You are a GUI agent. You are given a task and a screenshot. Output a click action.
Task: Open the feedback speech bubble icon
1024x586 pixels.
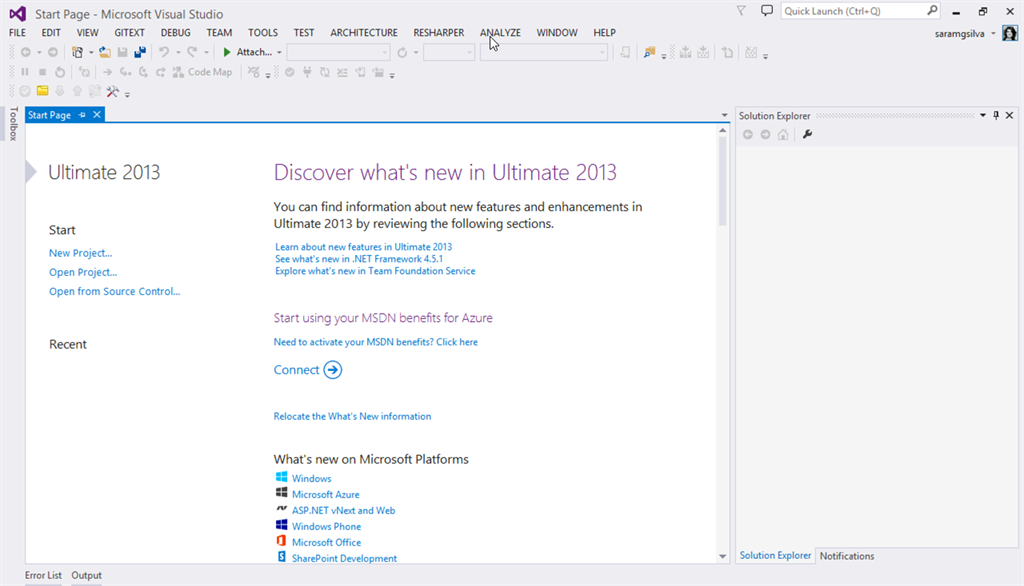point(766,11)
